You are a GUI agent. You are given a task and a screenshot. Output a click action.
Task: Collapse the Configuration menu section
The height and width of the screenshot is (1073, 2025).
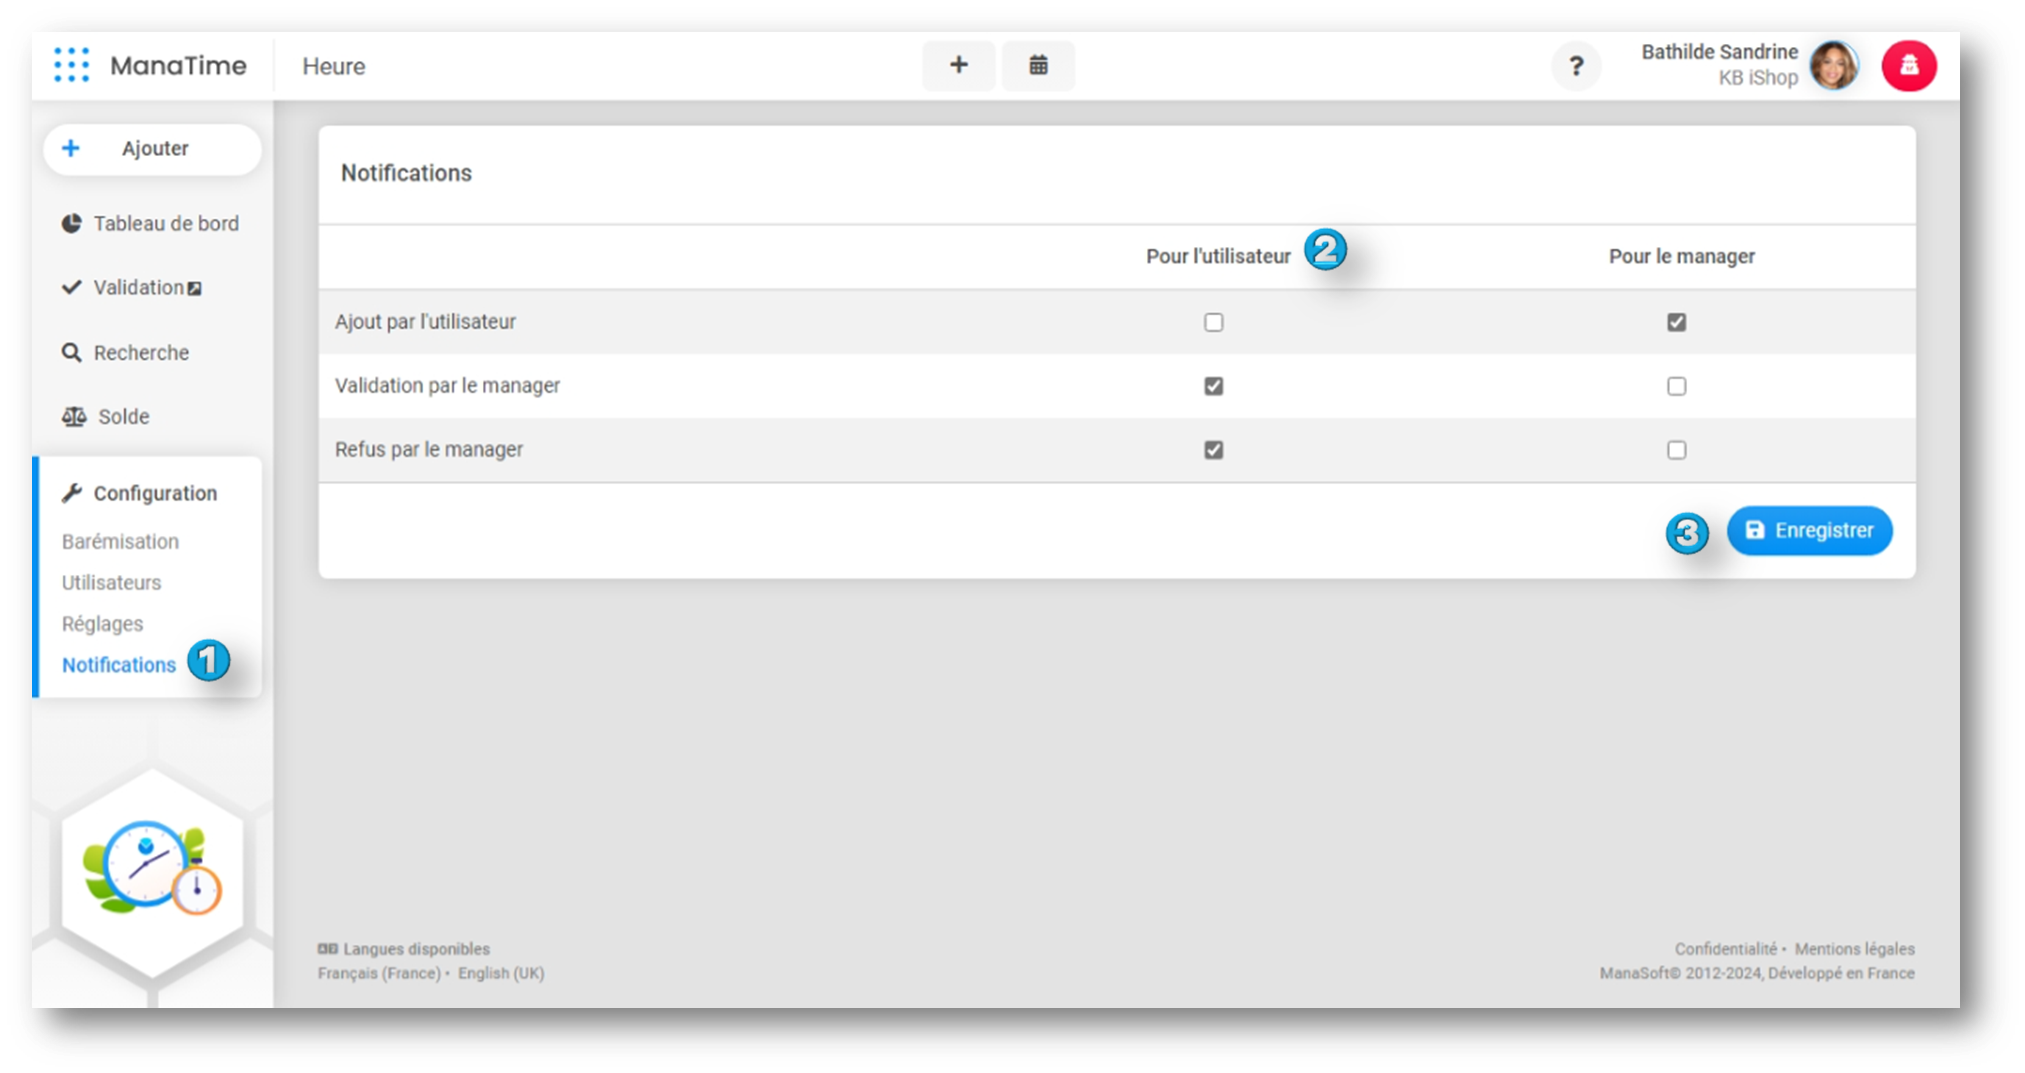coord(154,493)
